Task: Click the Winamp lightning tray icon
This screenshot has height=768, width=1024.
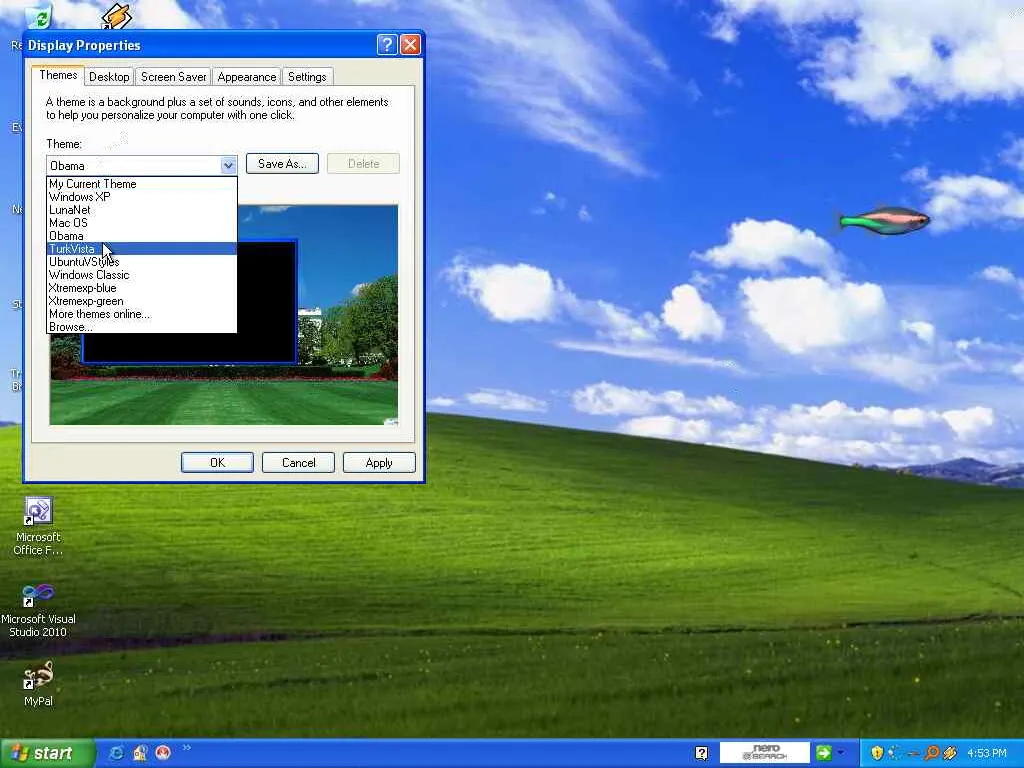Action: click(951, 753)
